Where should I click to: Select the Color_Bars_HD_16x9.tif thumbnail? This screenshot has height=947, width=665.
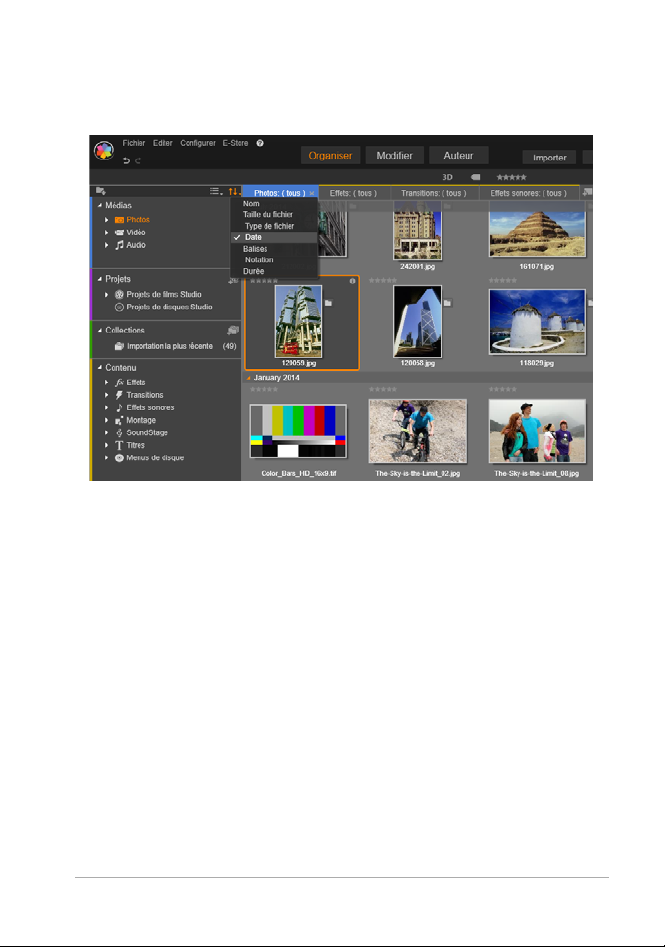(x=296, y=430)
